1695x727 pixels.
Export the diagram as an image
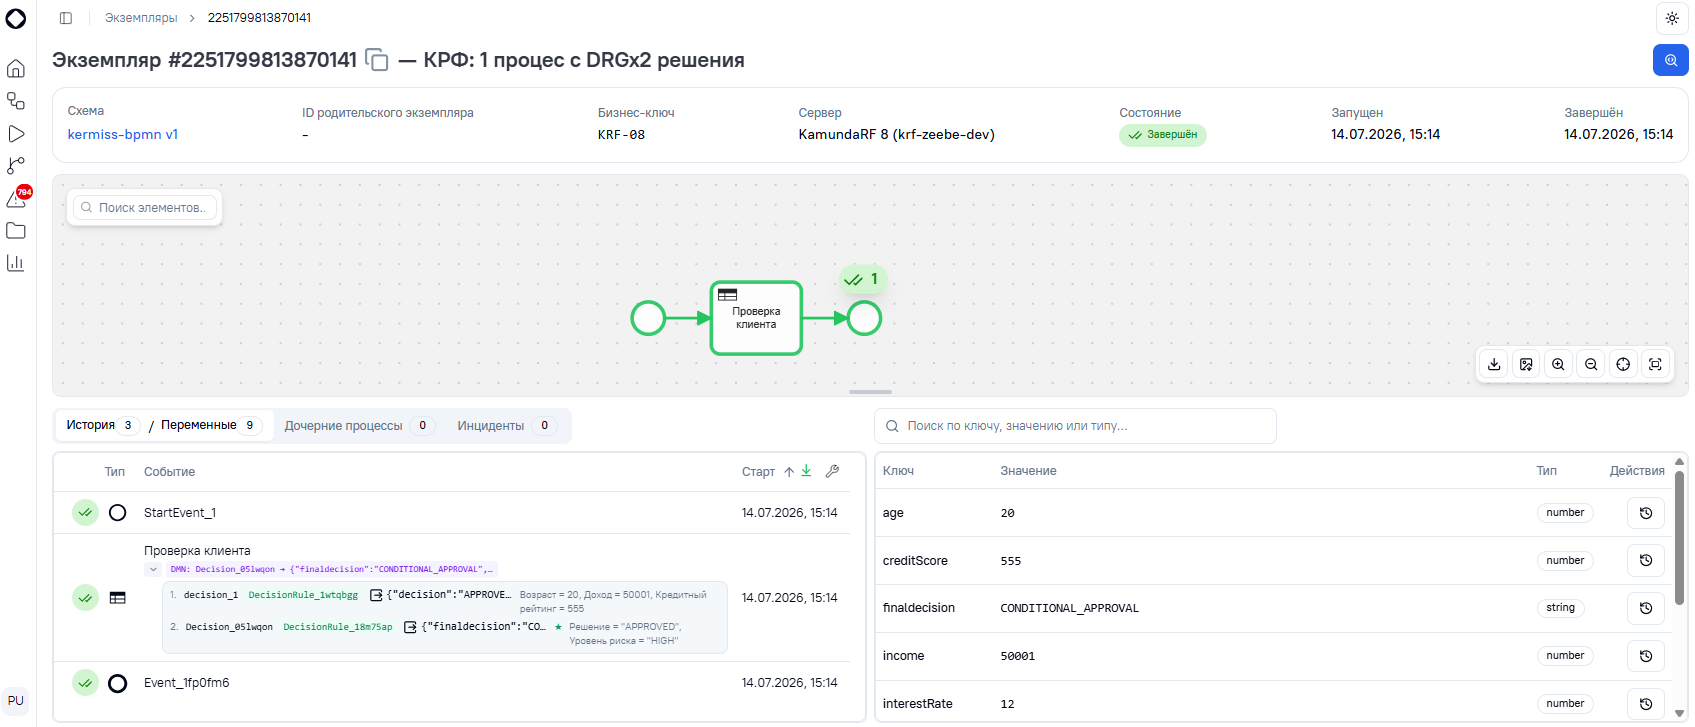(x=1526, y=364)
